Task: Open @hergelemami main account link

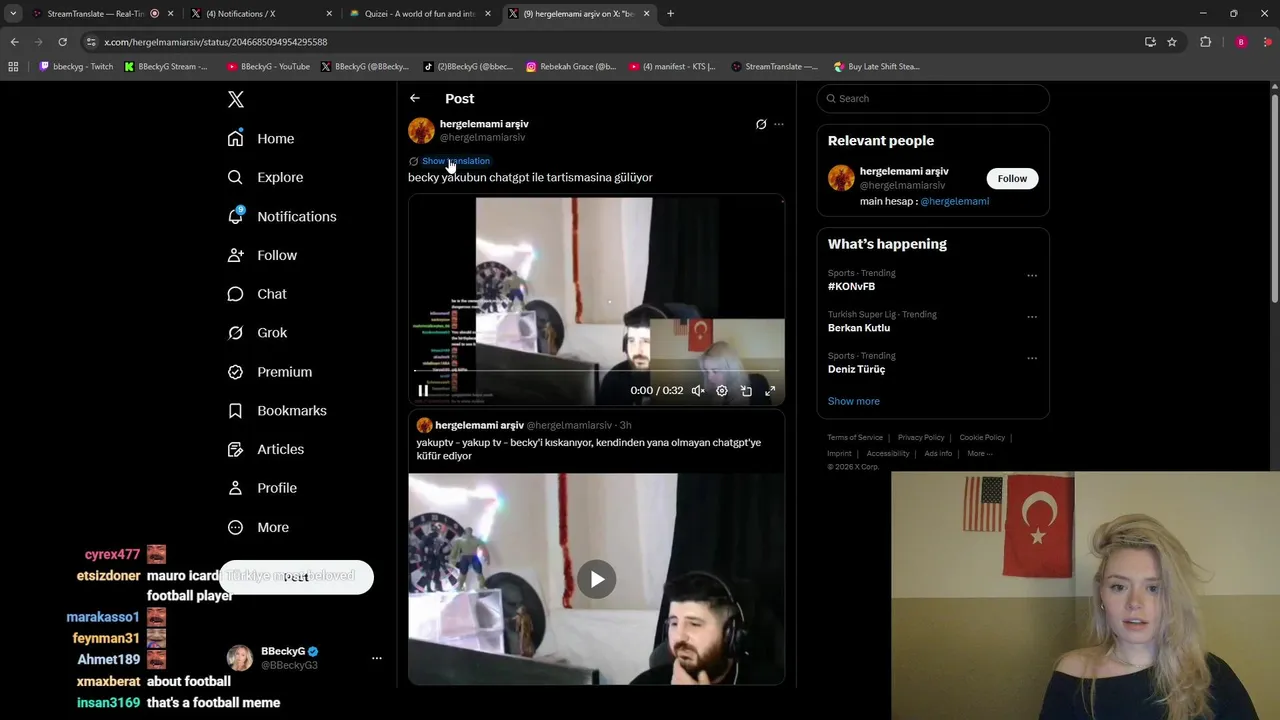Action: tap(954, 201)
